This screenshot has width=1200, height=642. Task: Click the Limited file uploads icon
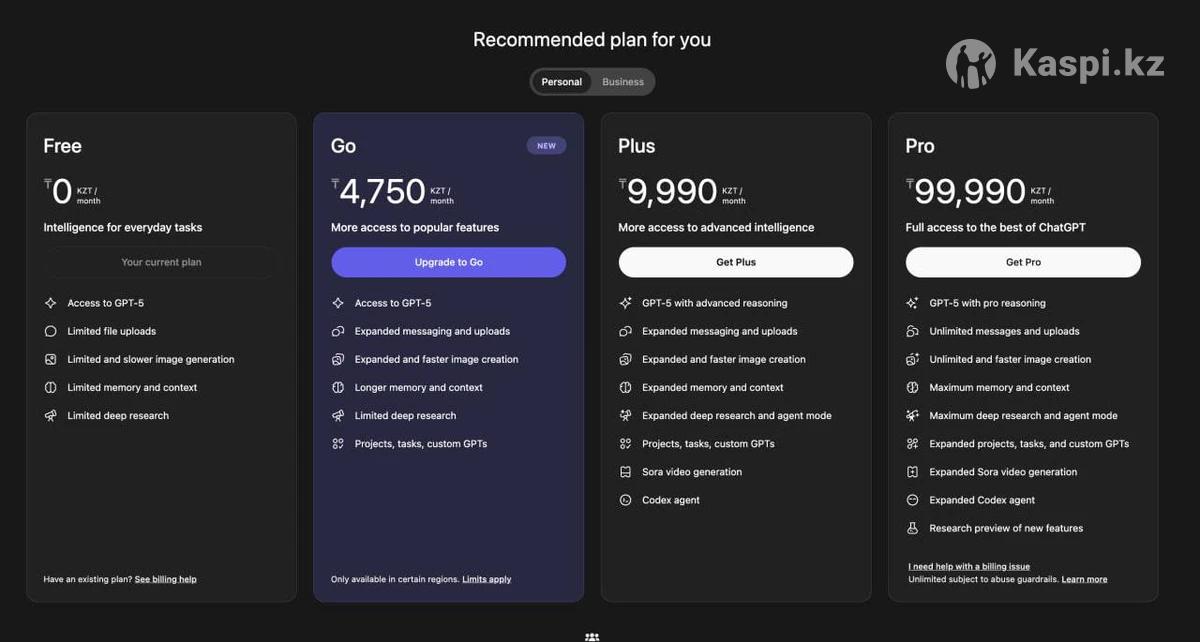pos(51,331)
